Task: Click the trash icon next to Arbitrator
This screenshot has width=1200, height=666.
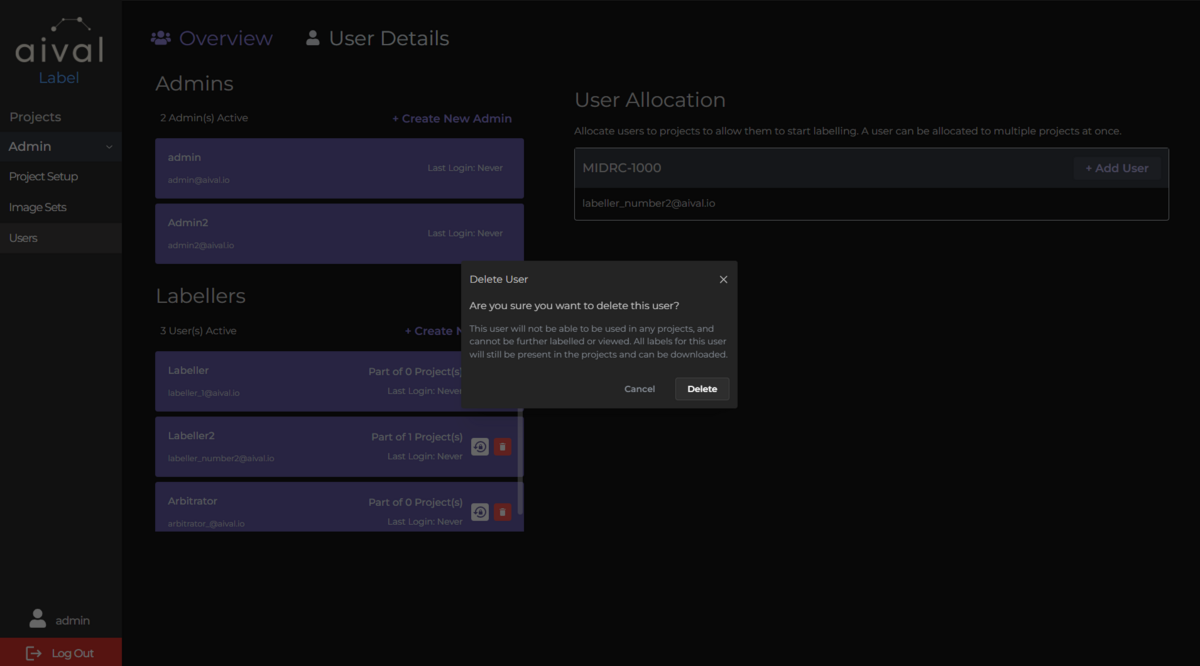Action: pos(502,511)
